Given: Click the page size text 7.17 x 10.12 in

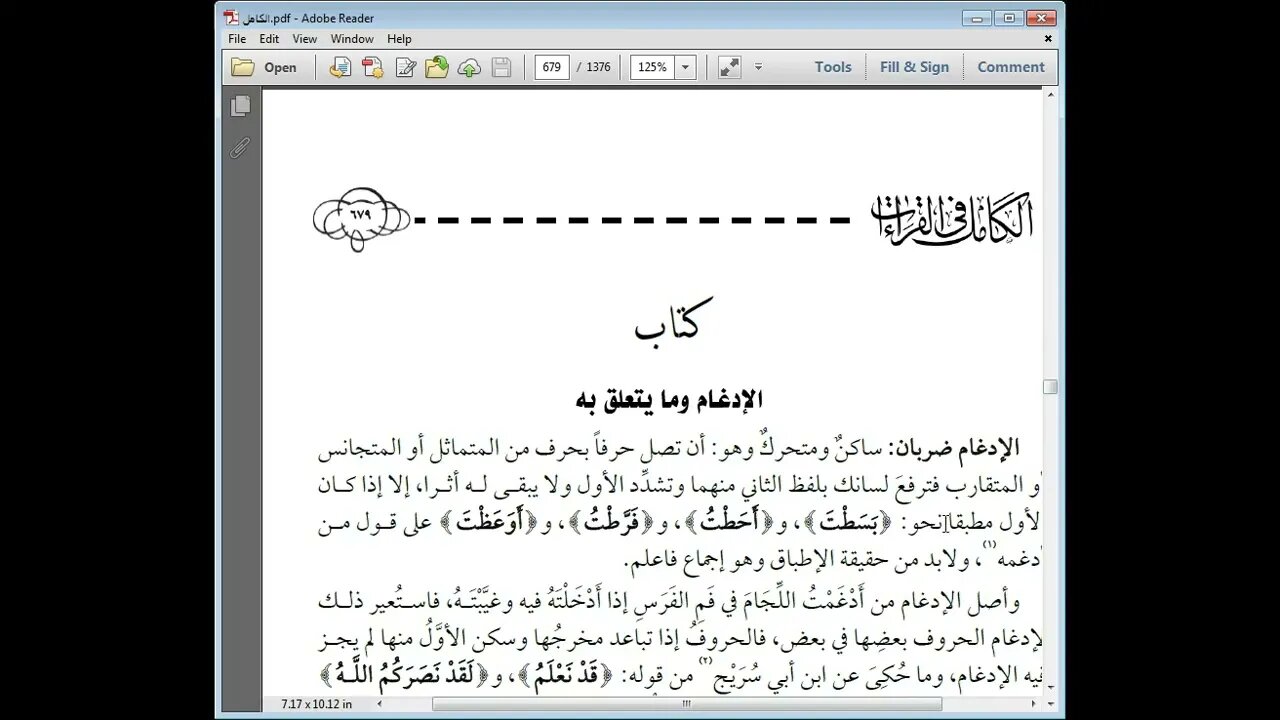Looking at the screenshot, I should [317, 704].
